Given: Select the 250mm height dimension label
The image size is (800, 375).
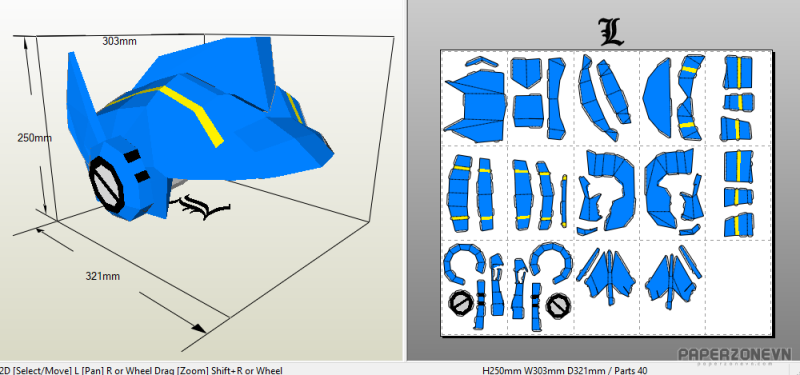Looking at the screenshot, I should click(34, 138).
